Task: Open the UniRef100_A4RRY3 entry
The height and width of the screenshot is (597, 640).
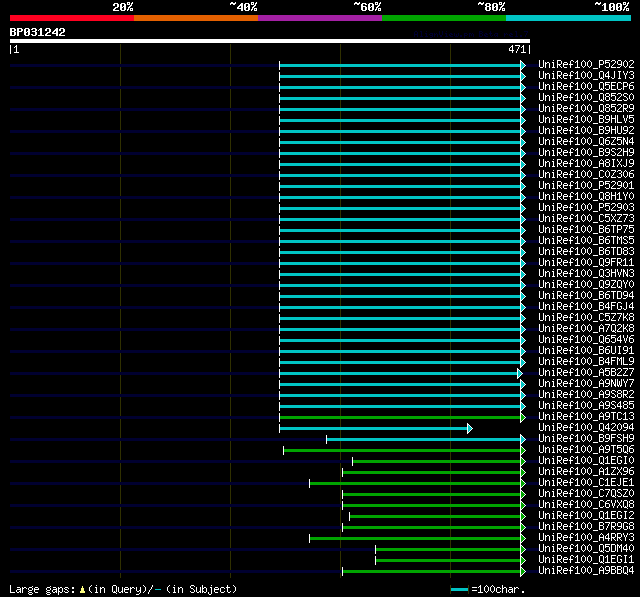Action: 586,538
